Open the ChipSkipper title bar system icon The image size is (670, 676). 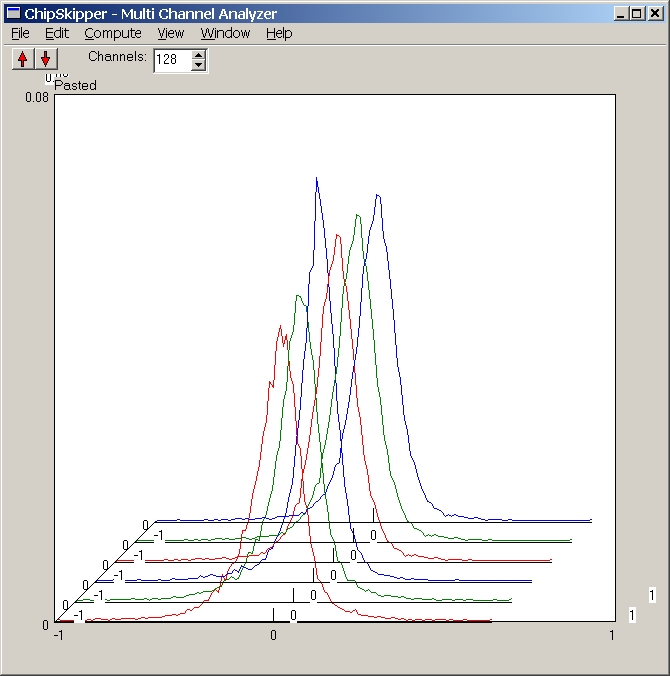13,14
